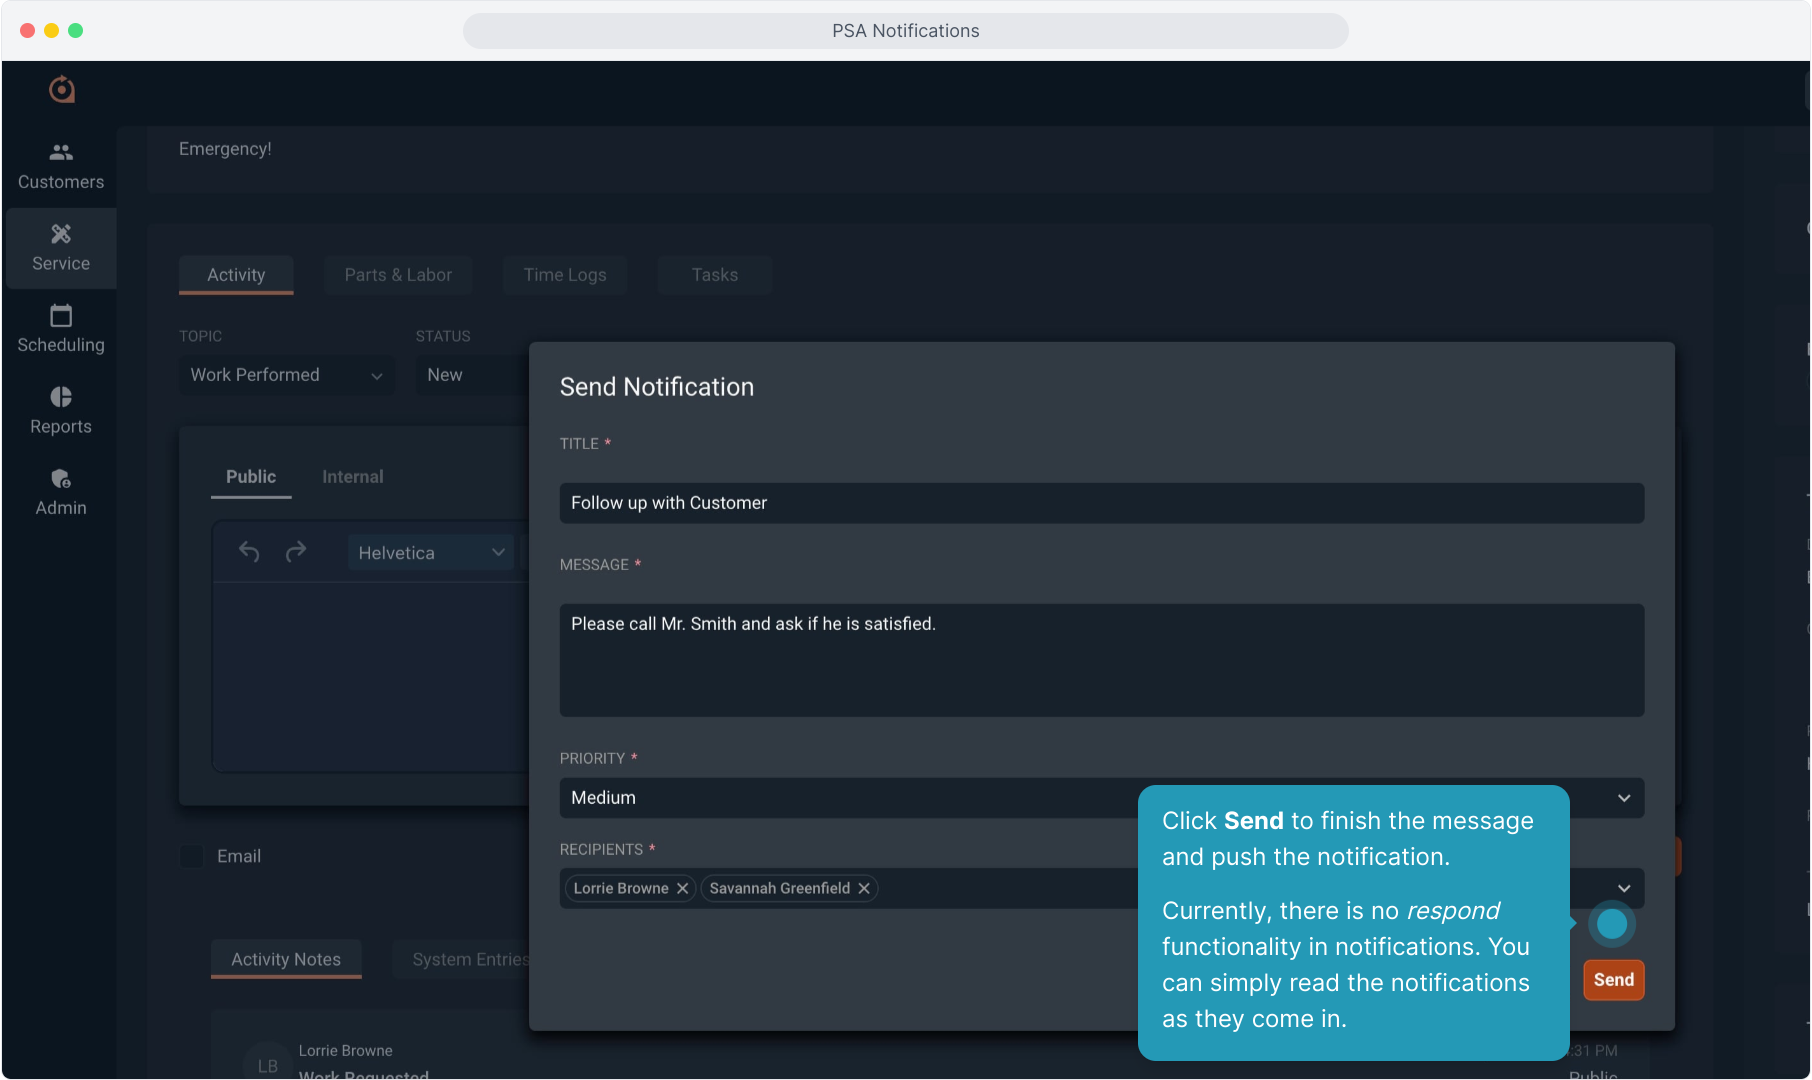Screen dimensions: 1812x1080
Task: Open the Work Performed topic dropdown
Action: [286, 375]
